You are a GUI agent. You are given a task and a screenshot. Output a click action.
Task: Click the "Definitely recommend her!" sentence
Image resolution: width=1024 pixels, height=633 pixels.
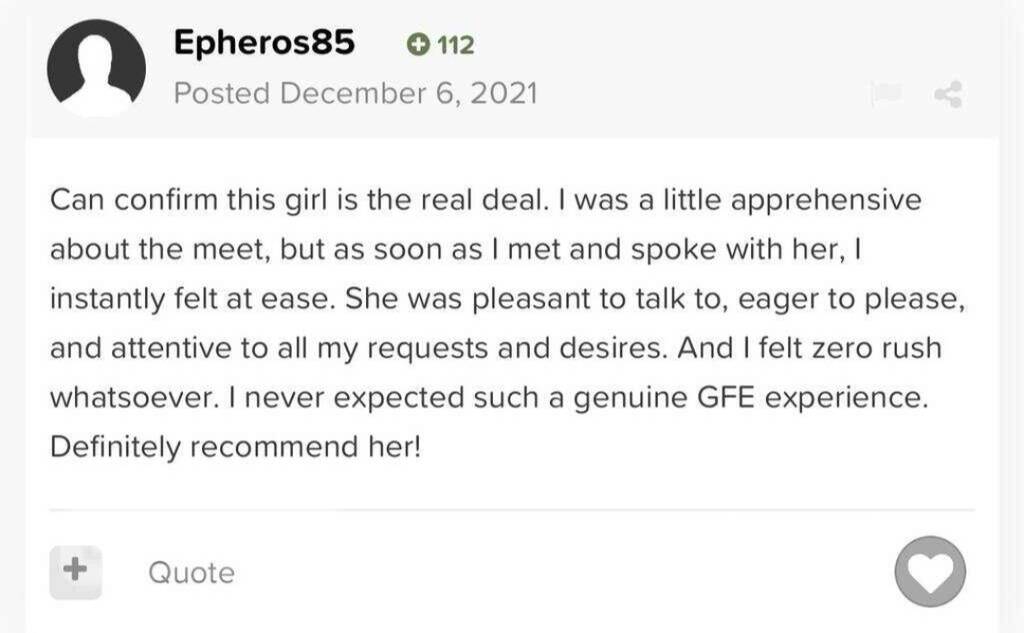click(236, 445)
